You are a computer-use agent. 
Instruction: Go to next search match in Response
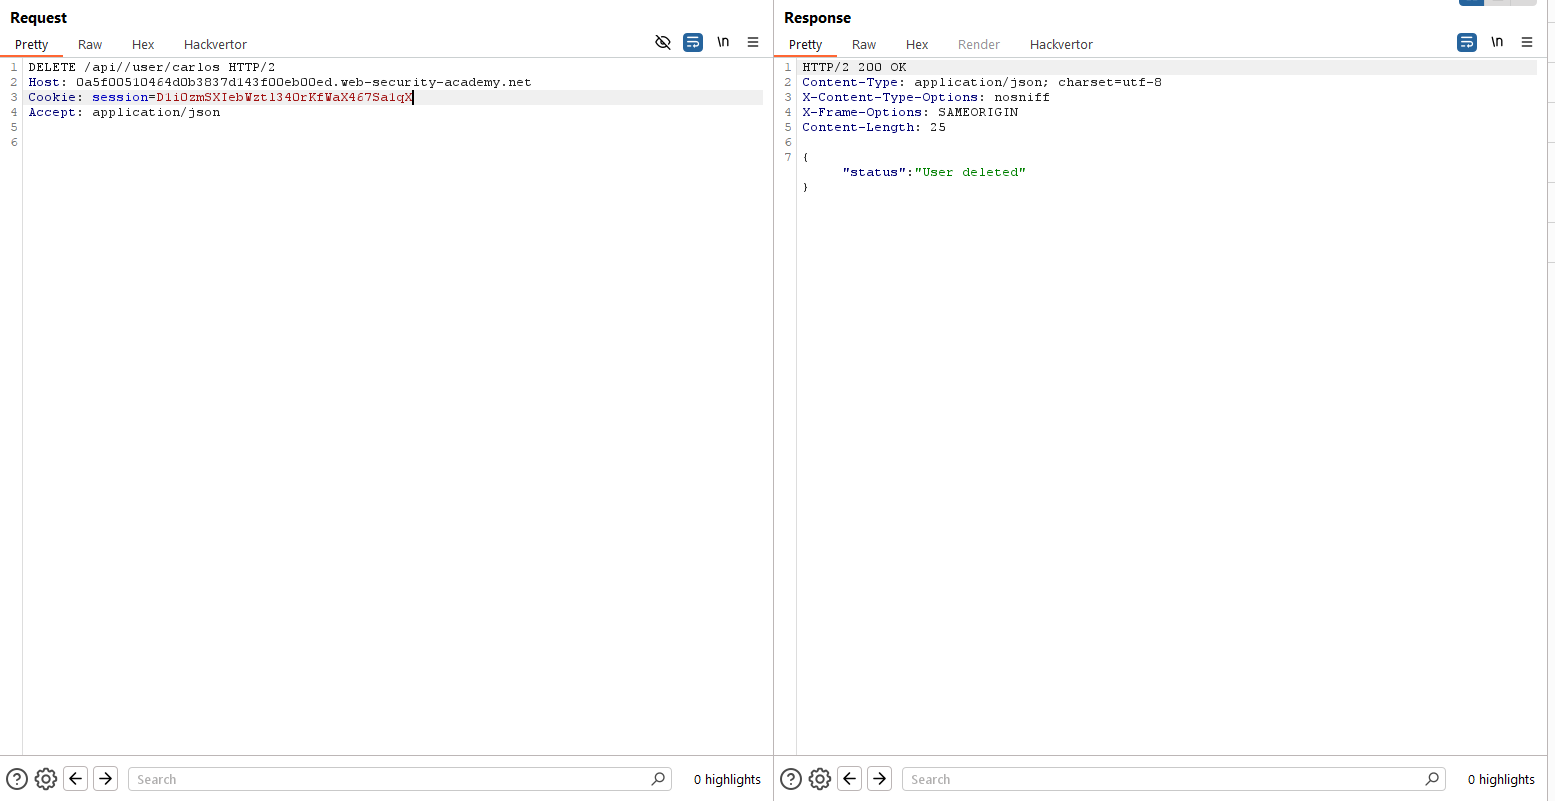(880, 779)
